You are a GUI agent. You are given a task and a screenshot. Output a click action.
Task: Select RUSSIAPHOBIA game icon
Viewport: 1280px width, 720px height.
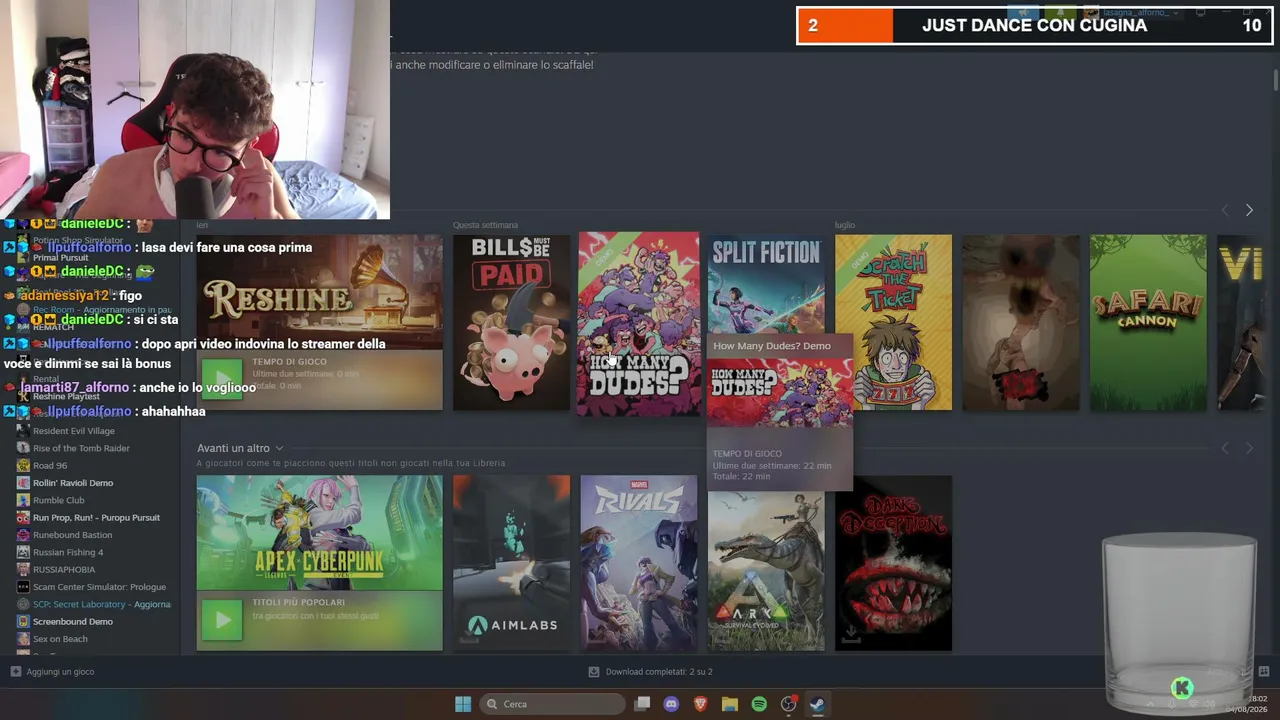click(x=24, y=569)
